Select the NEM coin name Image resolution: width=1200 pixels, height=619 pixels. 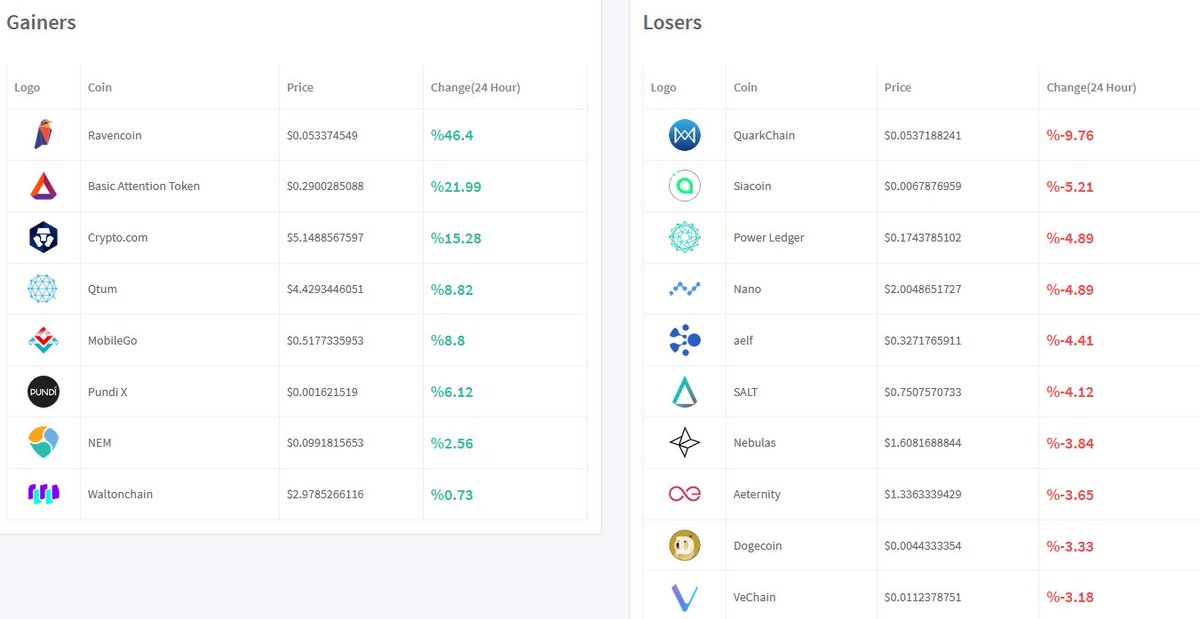click(101, 443)
